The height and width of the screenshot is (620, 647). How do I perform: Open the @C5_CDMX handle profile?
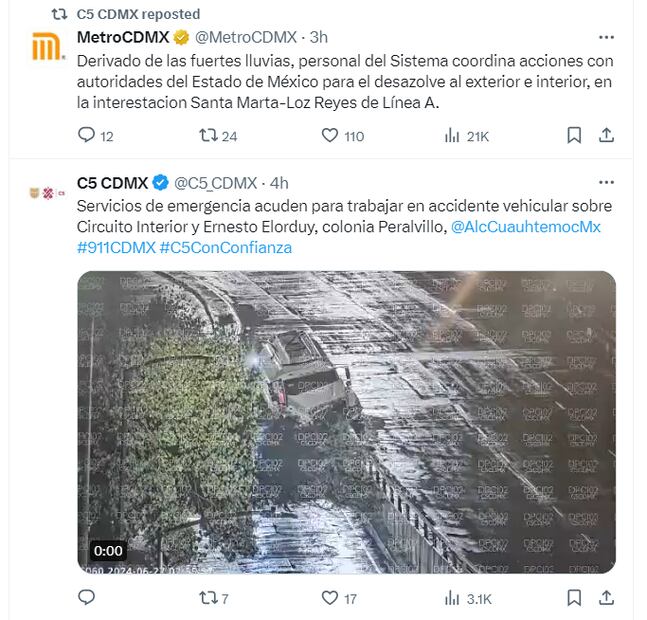click(215, 183)
